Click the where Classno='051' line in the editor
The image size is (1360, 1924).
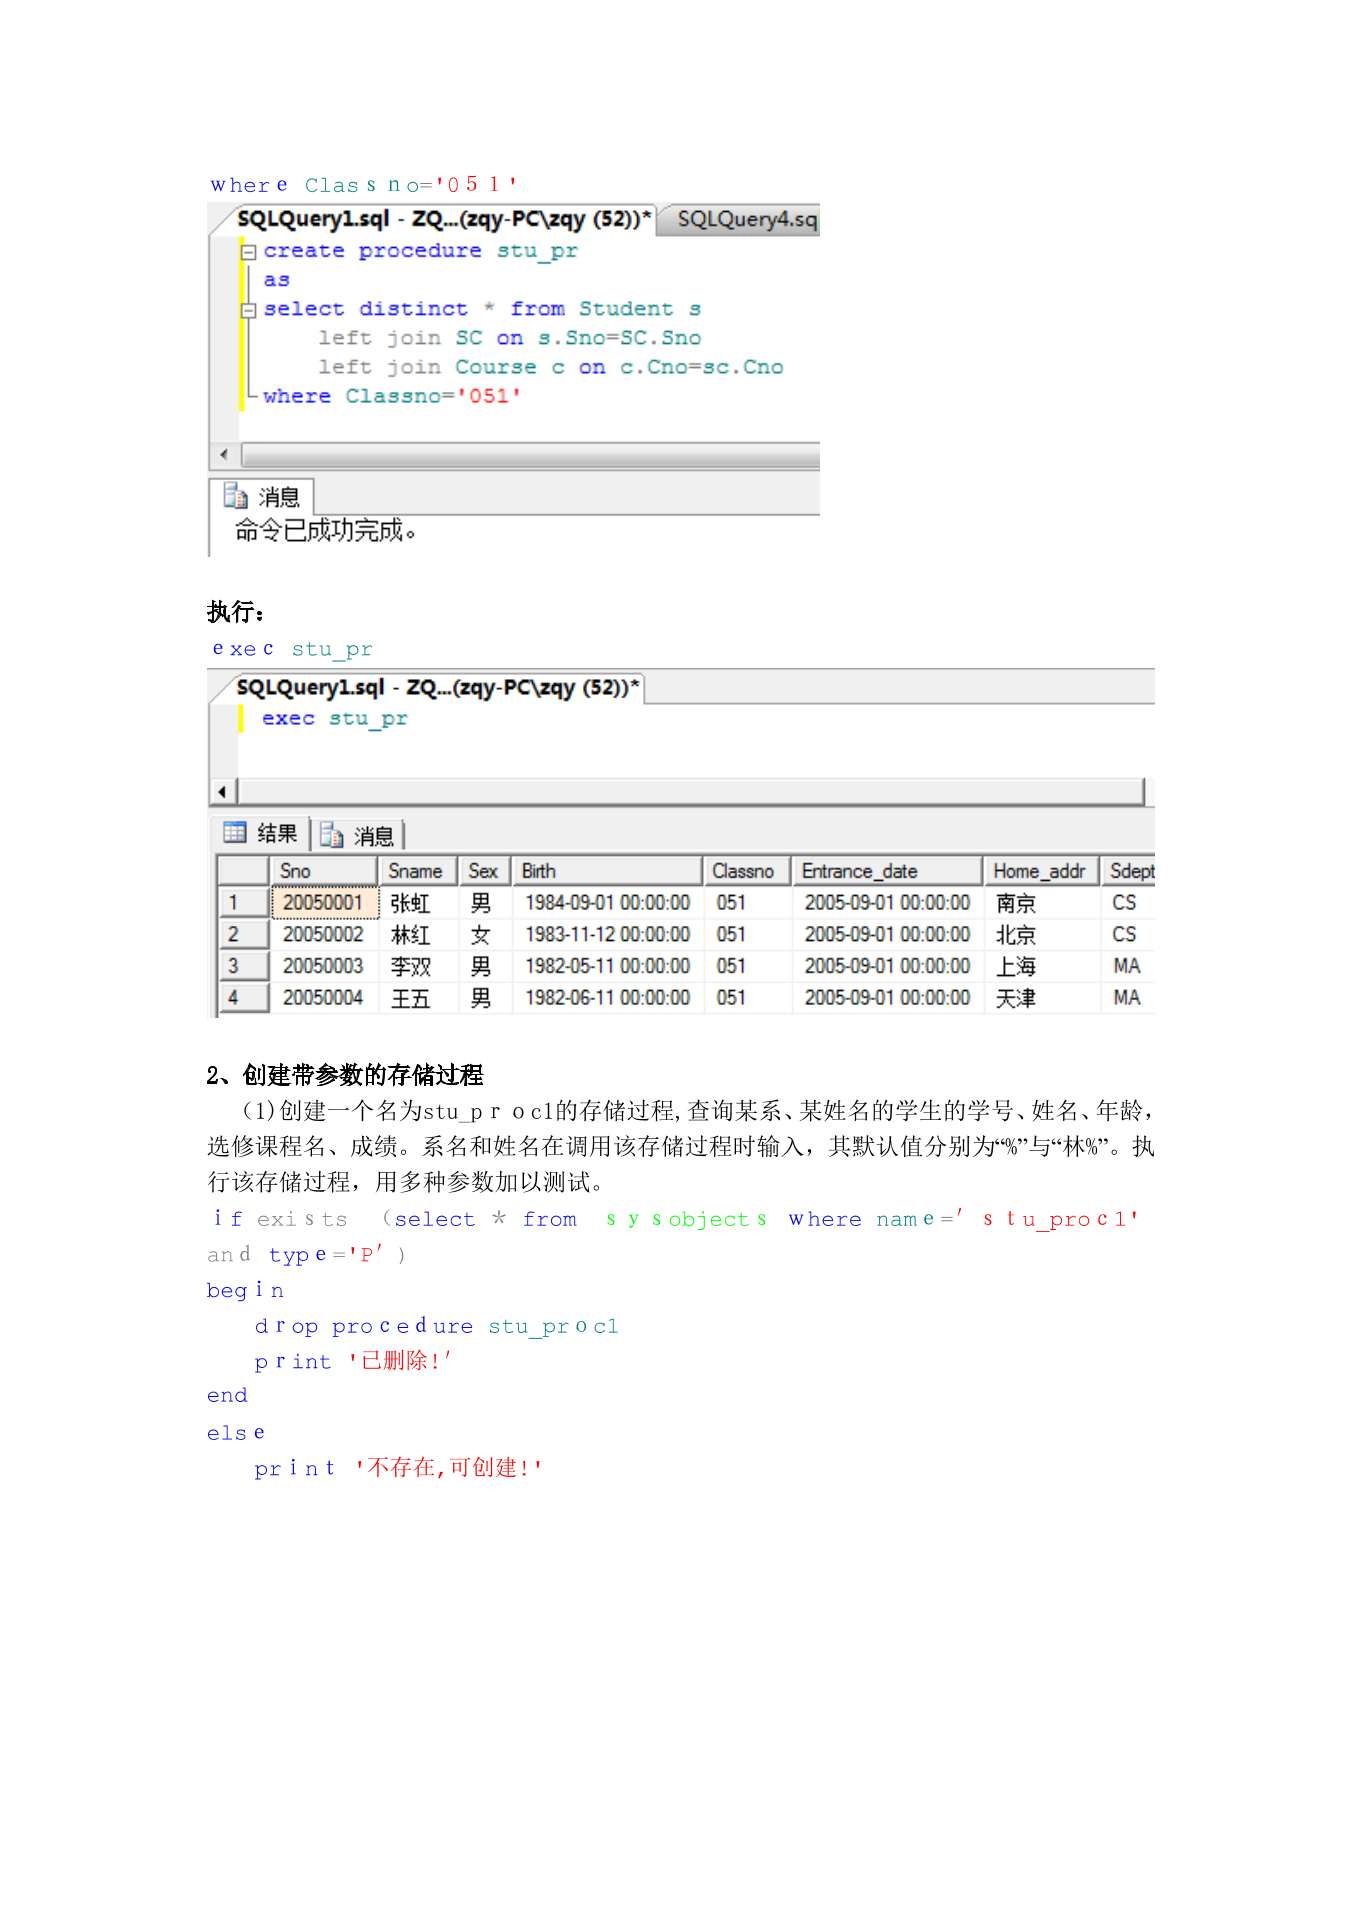pyautogui.click(x=392, y=396)
